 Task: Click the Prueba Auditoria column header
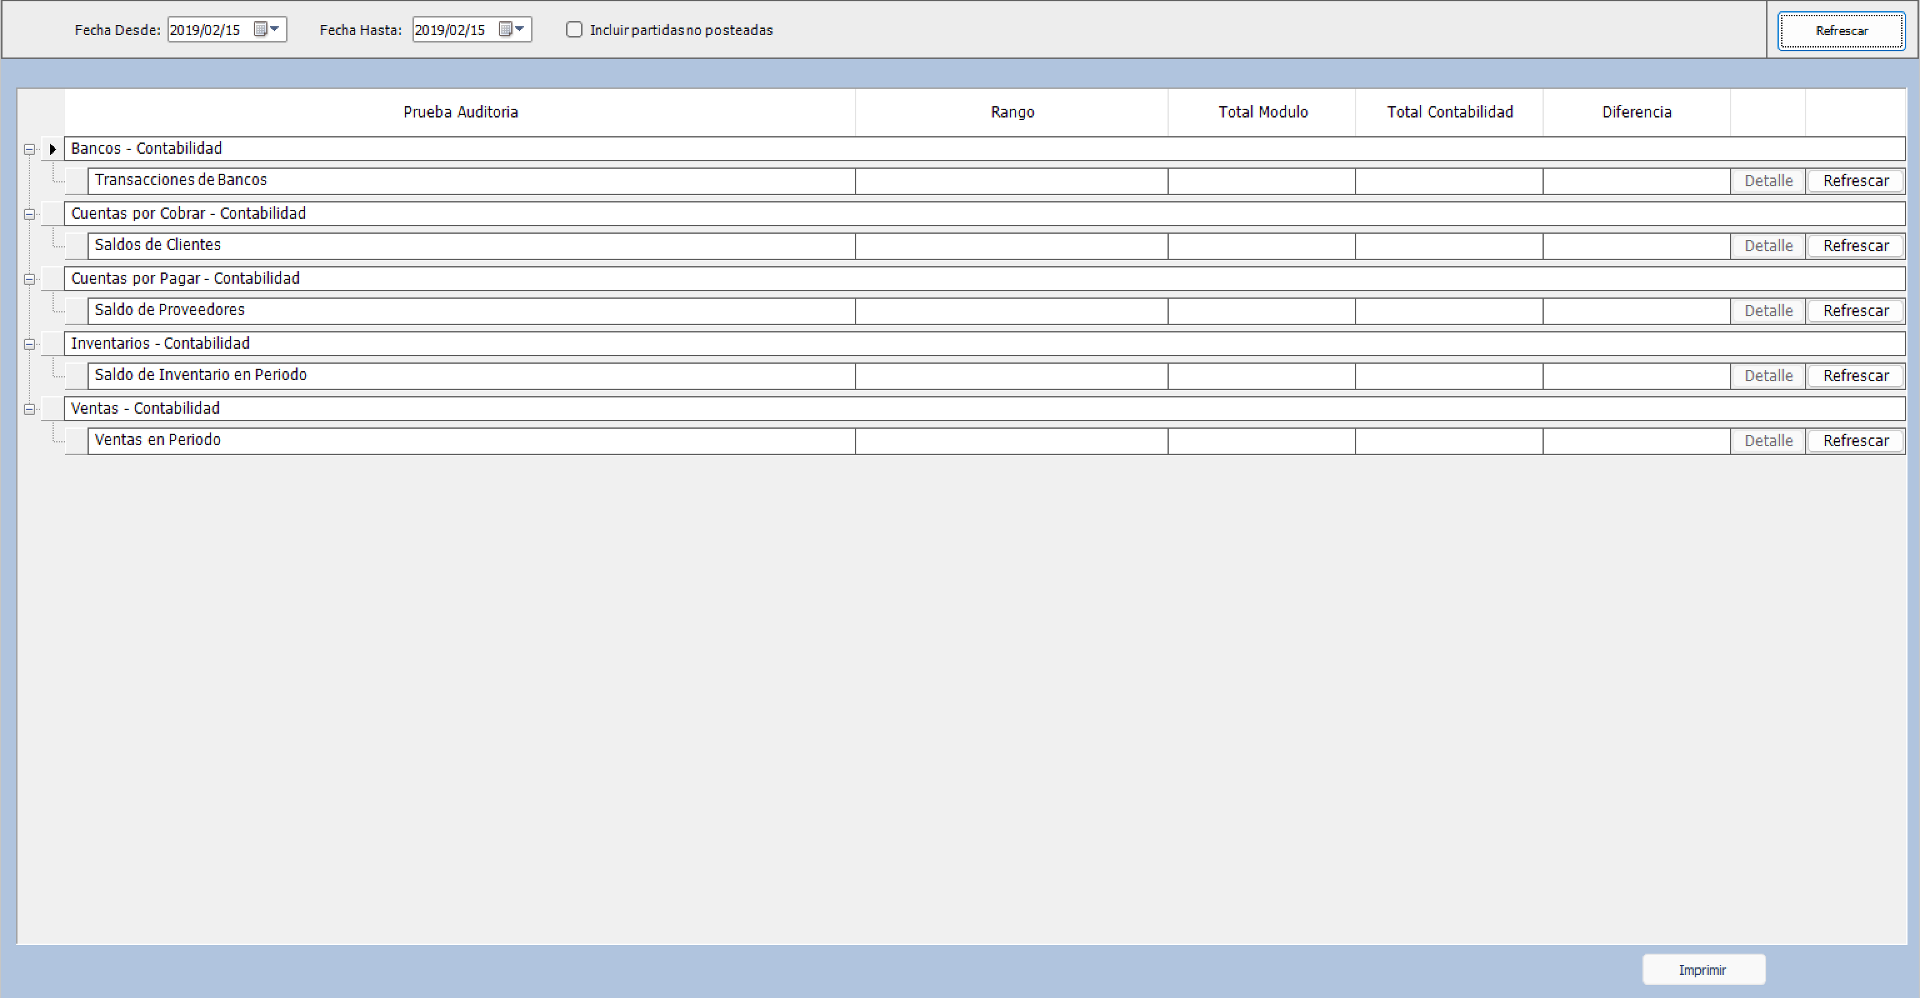pos(460,112)
